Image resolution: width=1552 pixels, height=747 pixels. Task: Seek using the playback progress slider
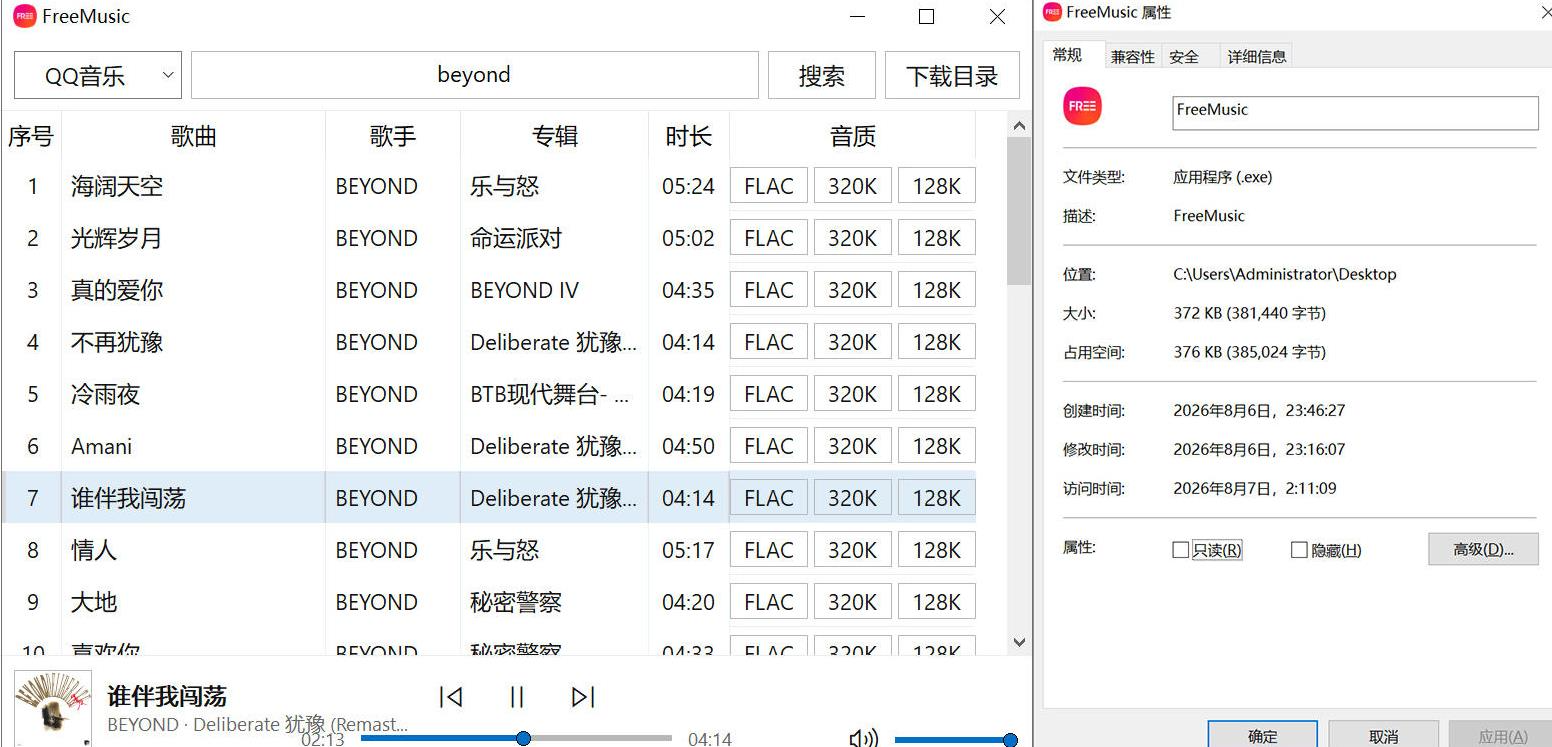[x=516, y=739]
